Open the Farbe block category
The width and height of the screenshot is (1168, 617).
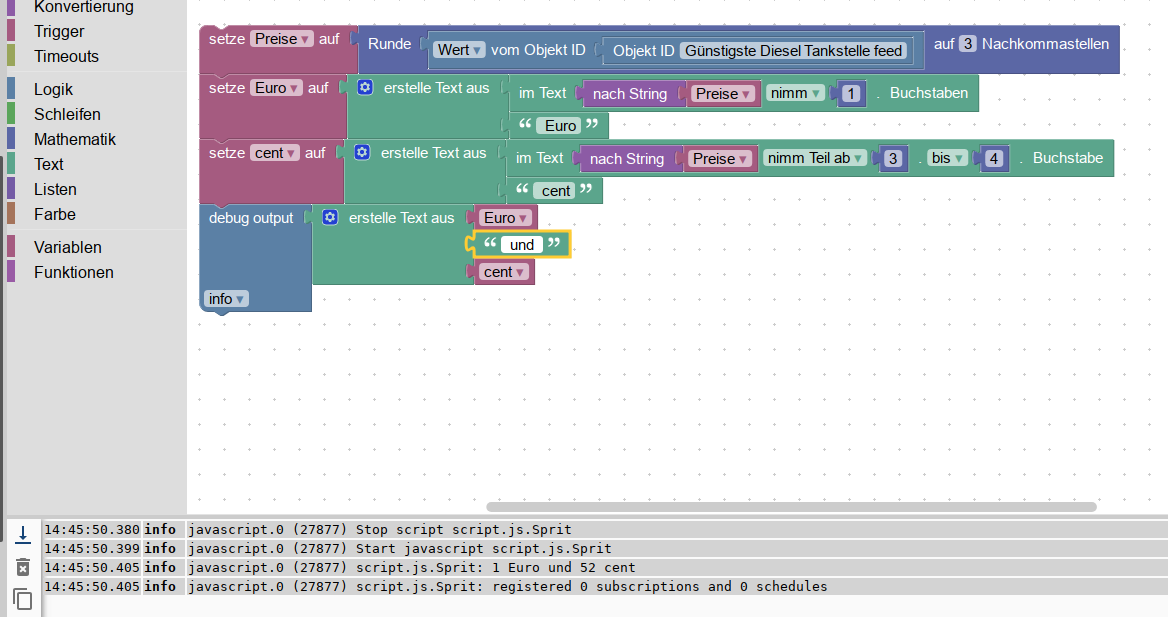tap(54, 215)
